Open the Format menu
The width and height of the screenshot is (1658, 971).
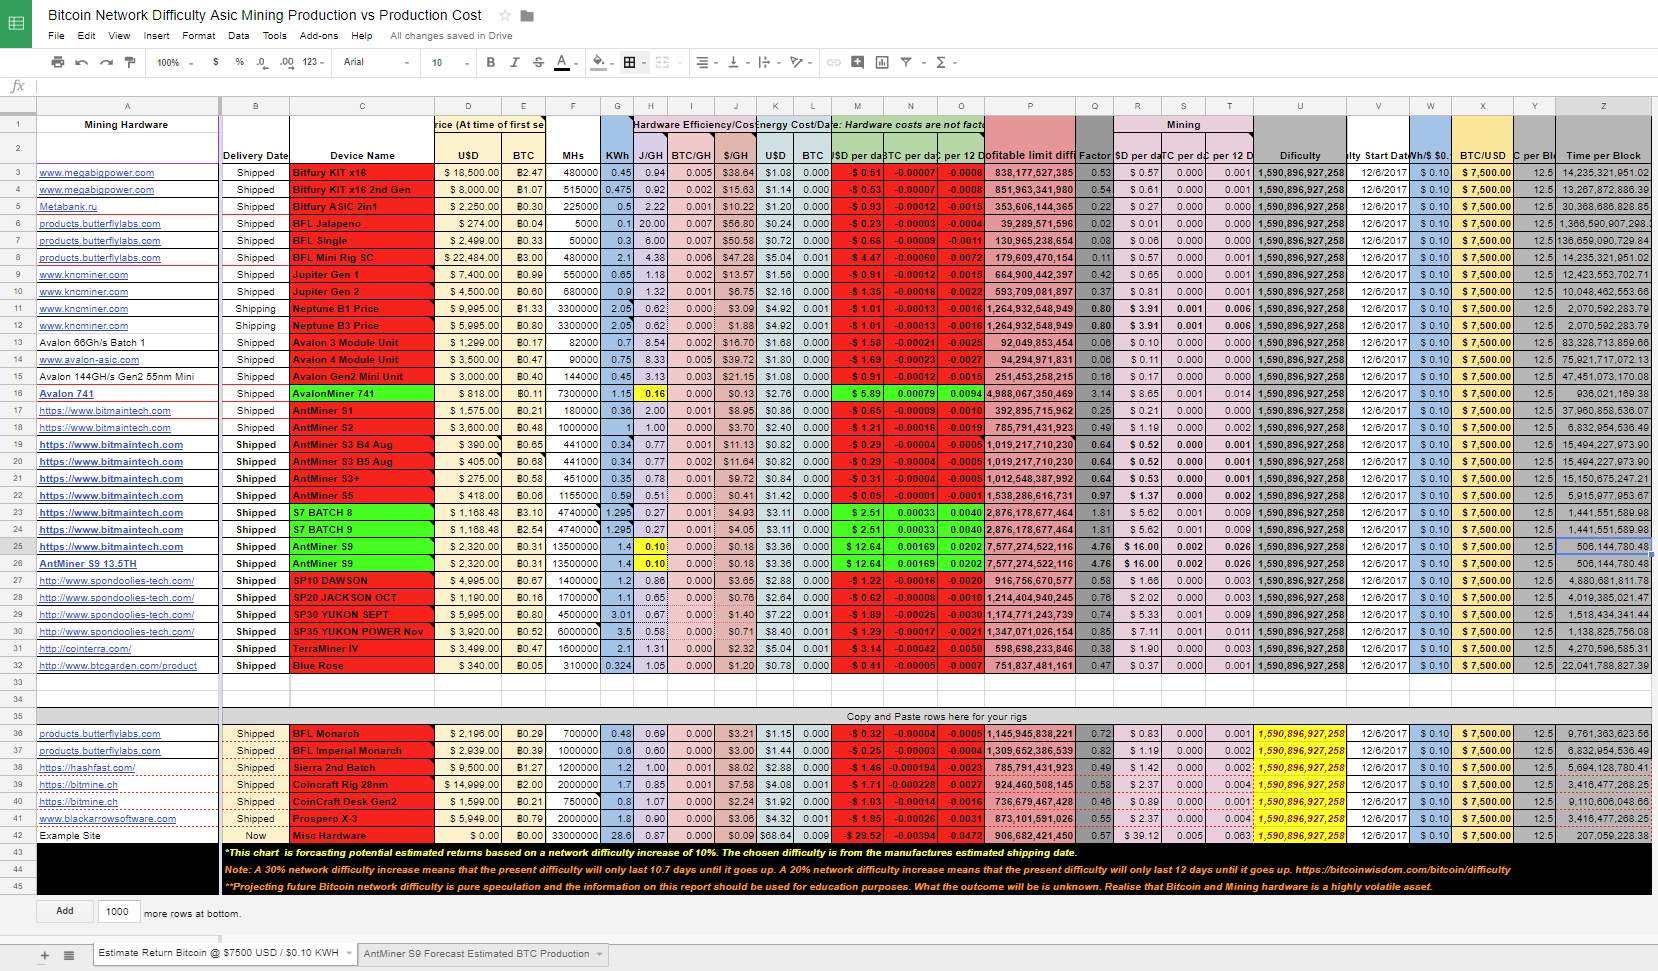coord(198,35)
